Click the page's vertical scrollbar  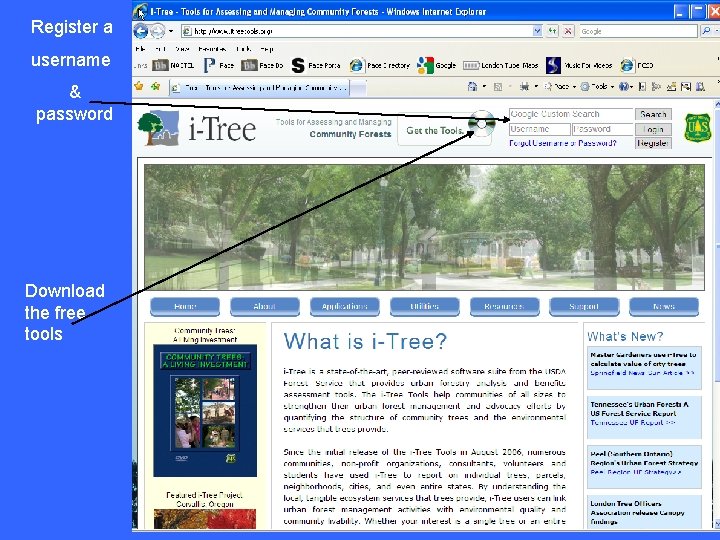tap(717, 315)
